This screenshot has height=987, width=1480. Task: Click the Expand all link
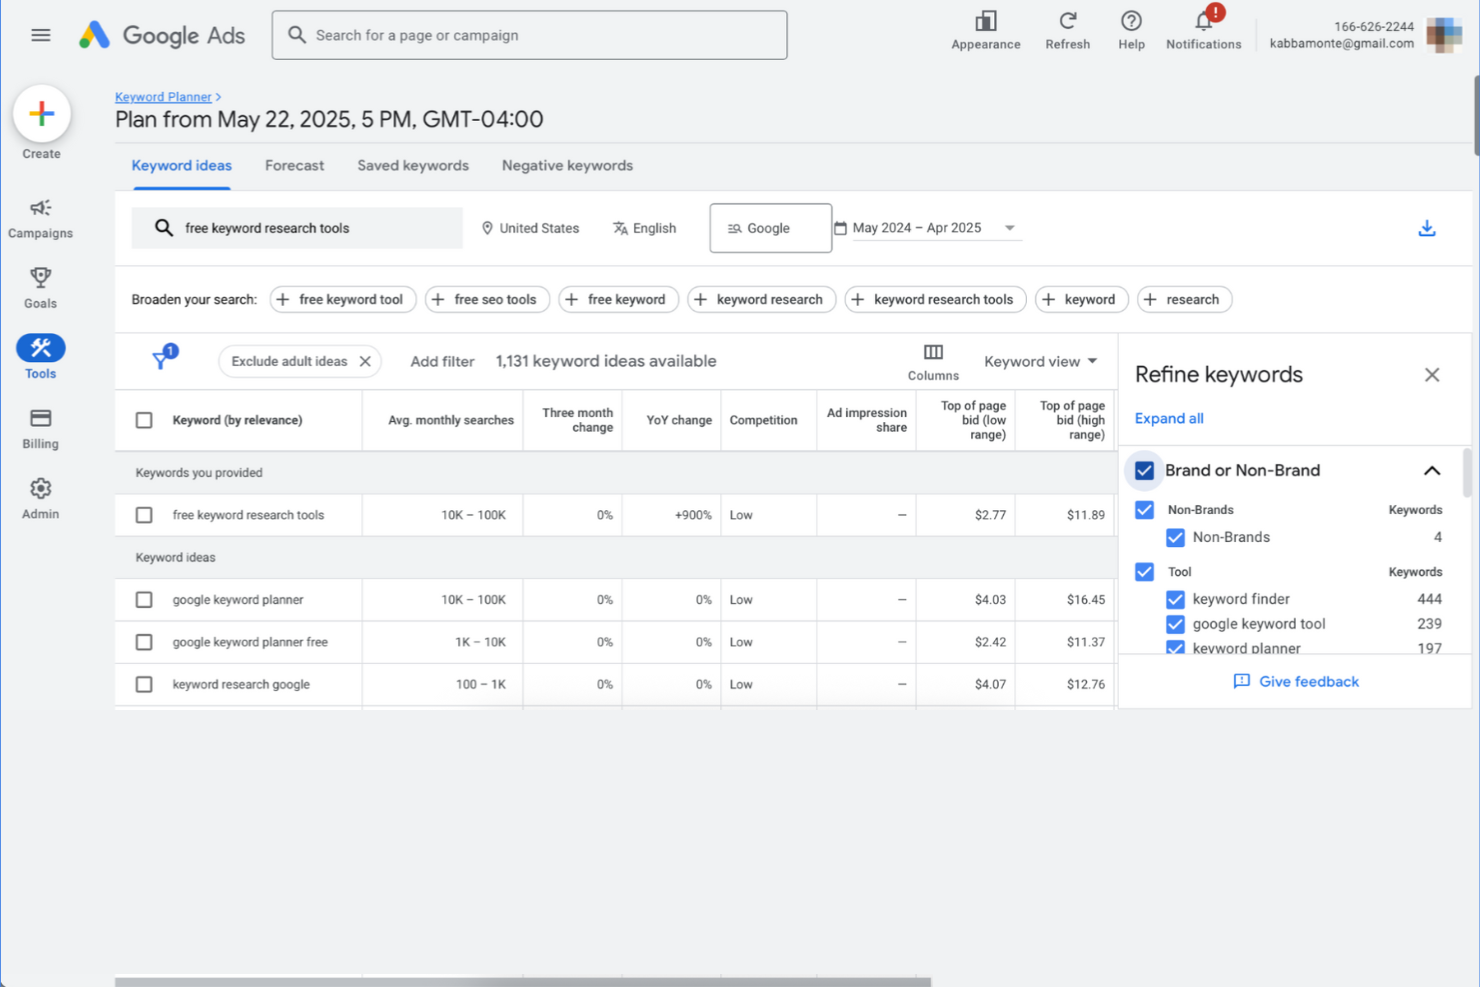click(x=1168, y=418)
